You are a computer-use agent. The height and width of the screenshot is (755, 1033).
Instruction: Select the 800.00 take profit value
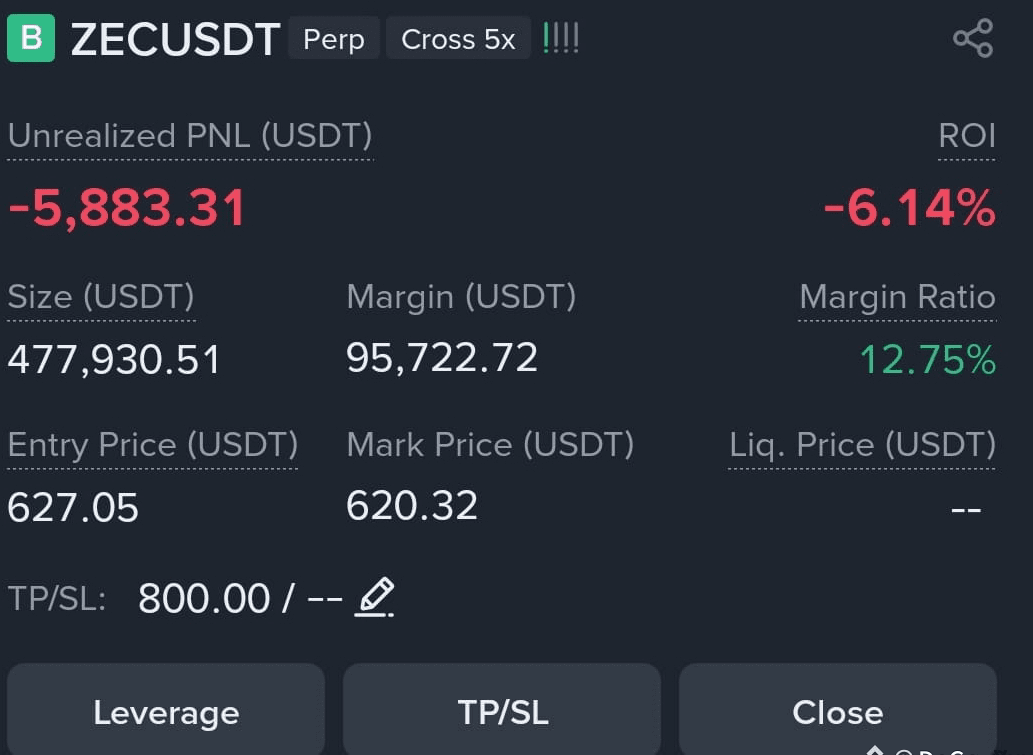204,598
